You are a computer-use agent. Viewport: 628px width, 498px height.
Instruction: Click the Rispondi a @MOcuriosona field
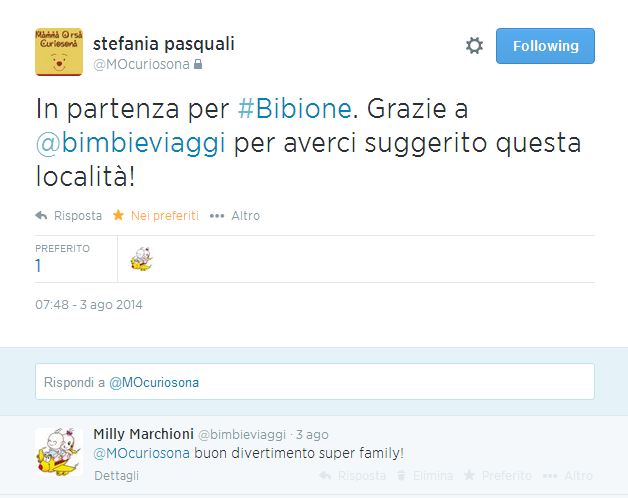(314, 382)
